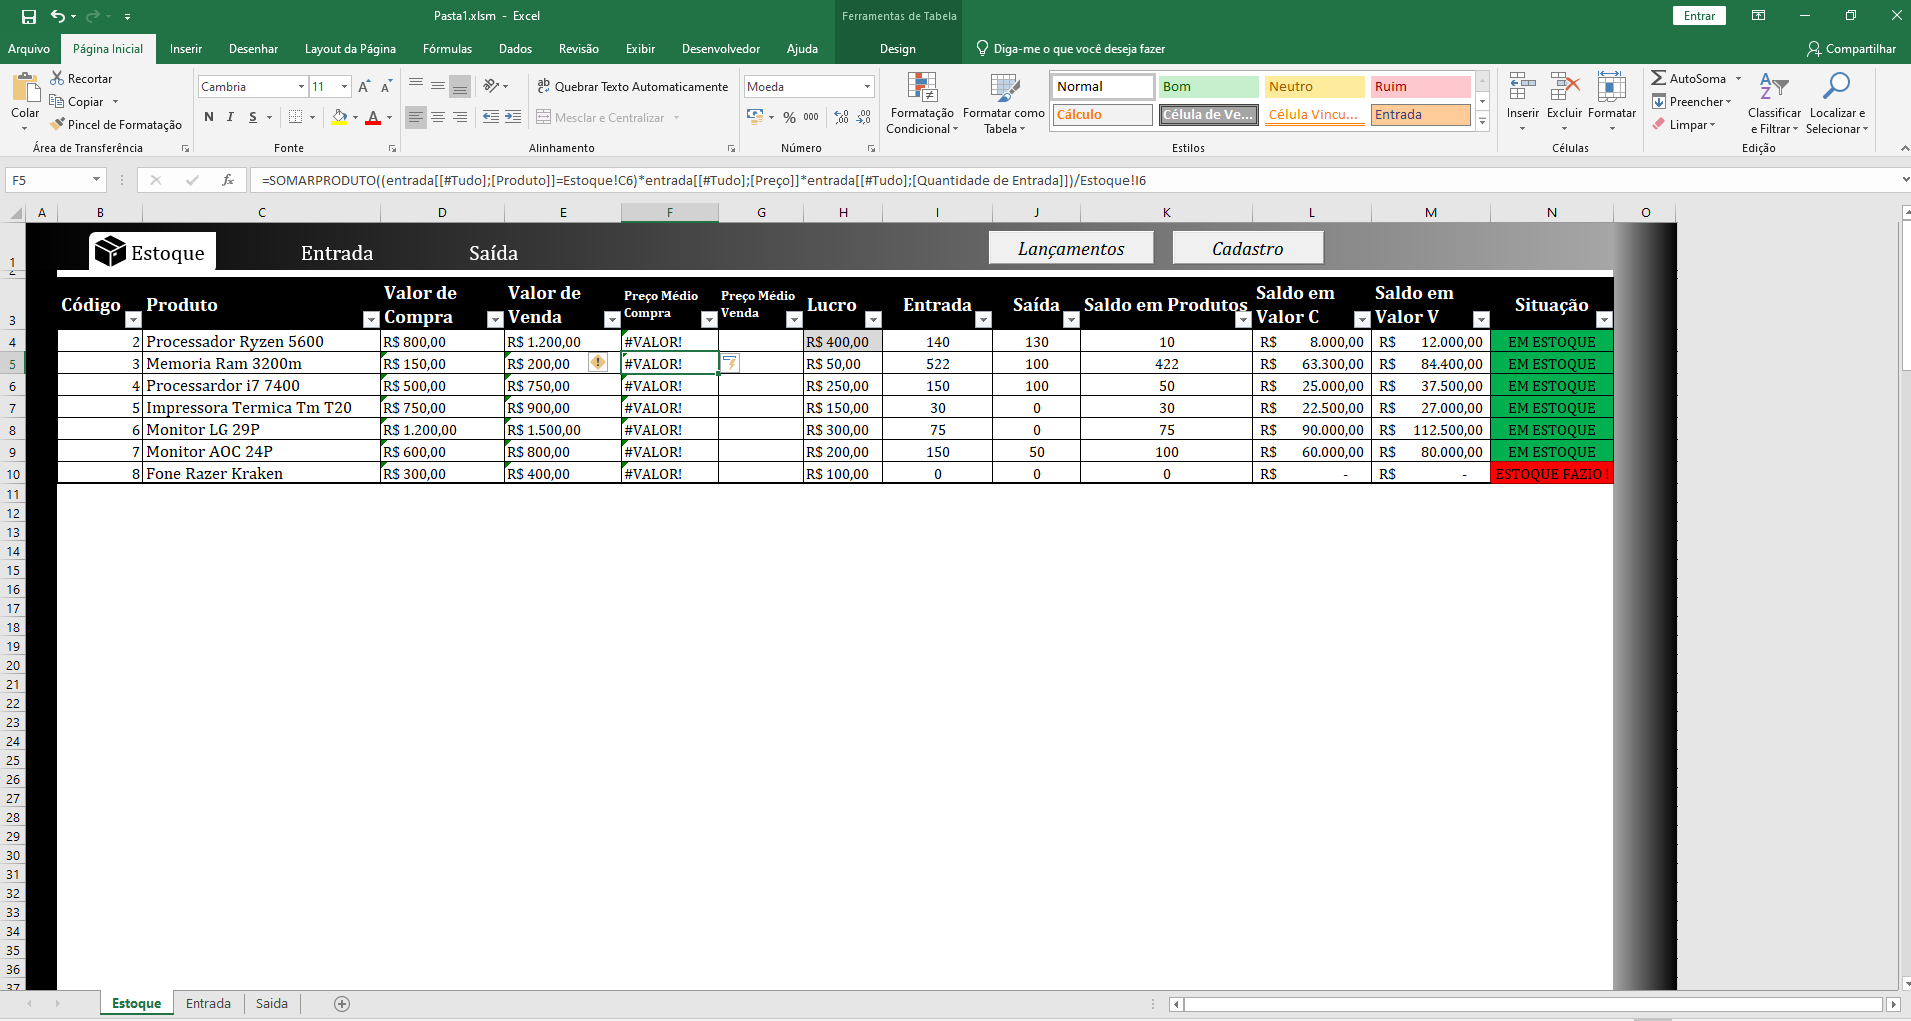This screenshot has width=1911, height=1021.
Task: Switch to the Entrada sheet tab
Action: [x=208, y=1004]
